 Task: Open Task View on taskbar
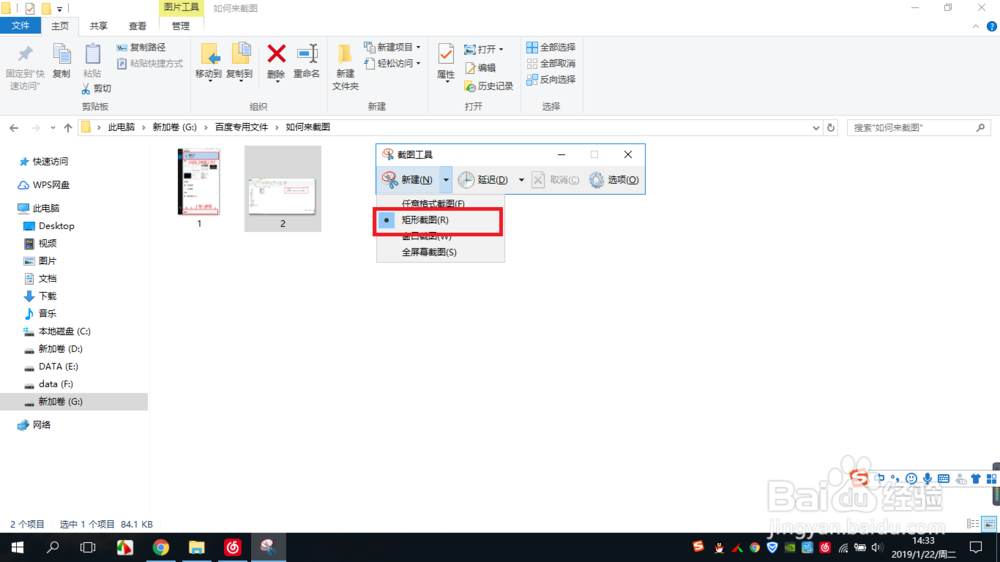[x=88, y=547]
